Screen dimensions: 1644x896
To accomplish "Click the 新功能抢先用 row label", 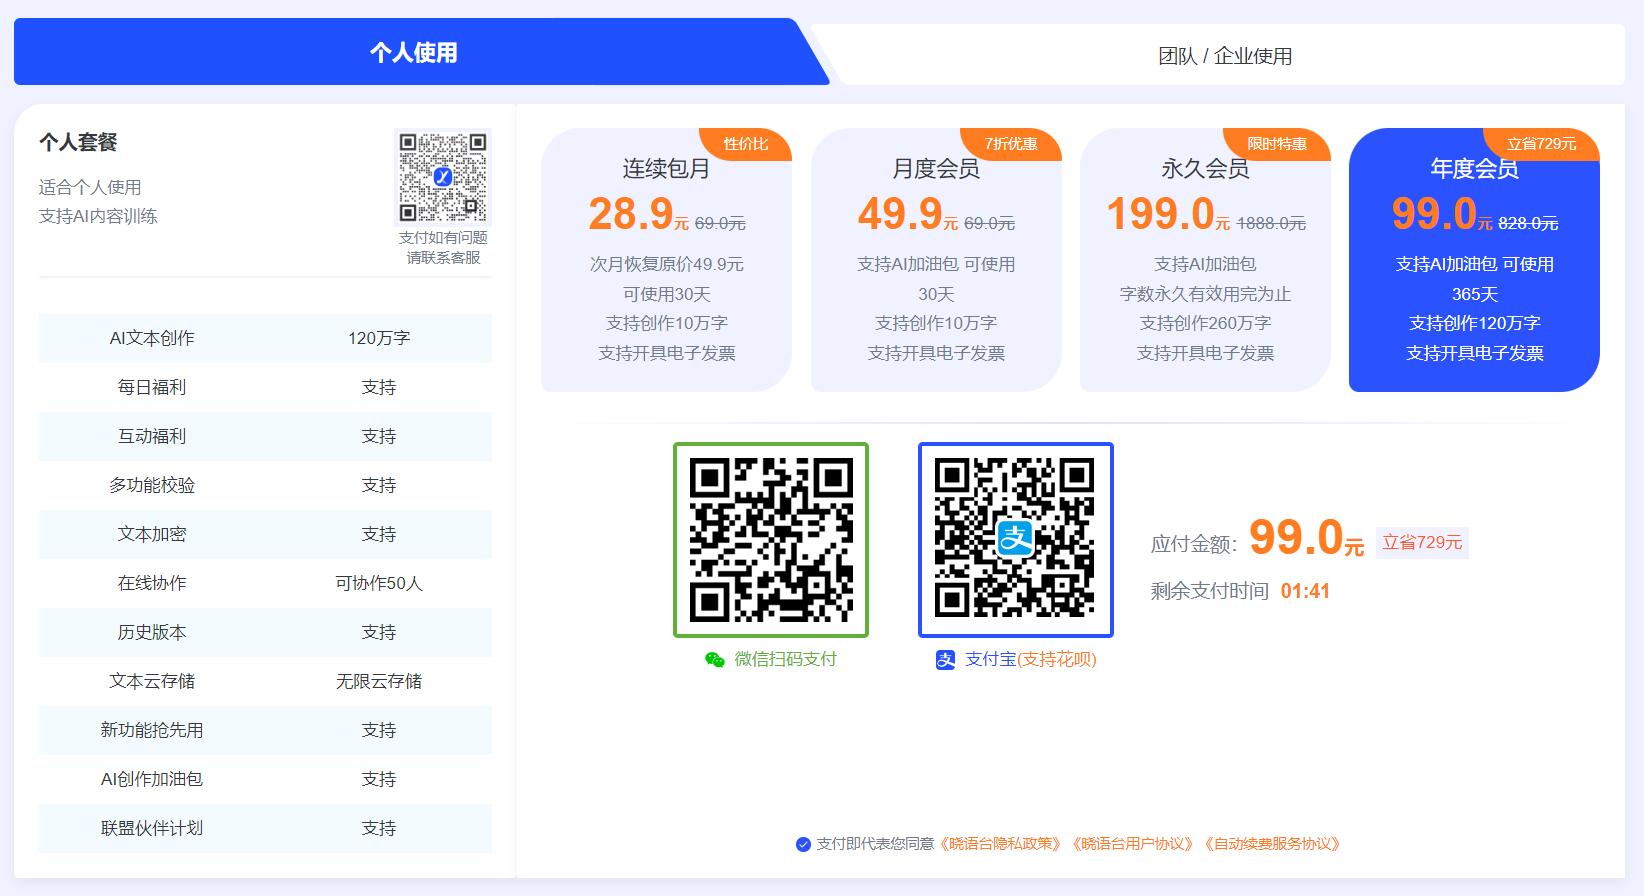I will coord(152,730).
